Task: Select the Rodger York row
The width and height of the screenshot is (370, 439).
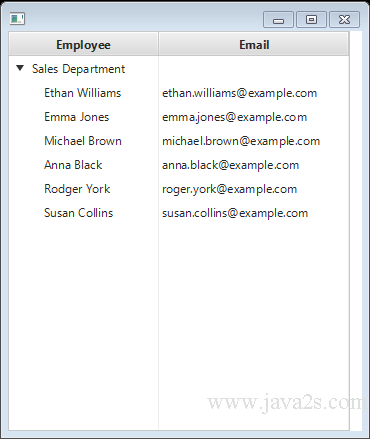Action: tap(179, 189)
